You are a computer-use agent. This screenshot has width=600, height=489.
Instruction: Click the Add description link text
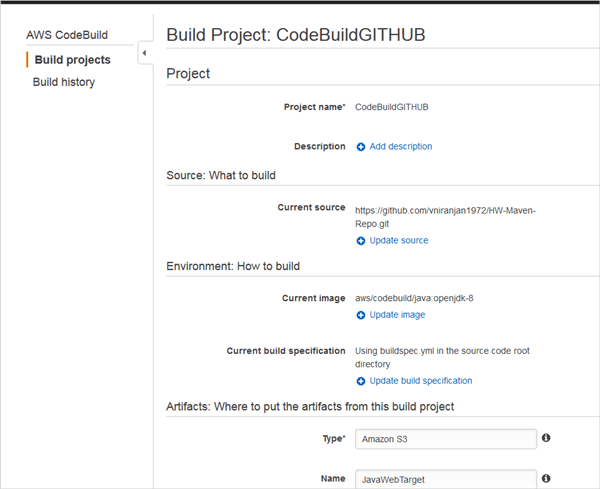[401, 147]
